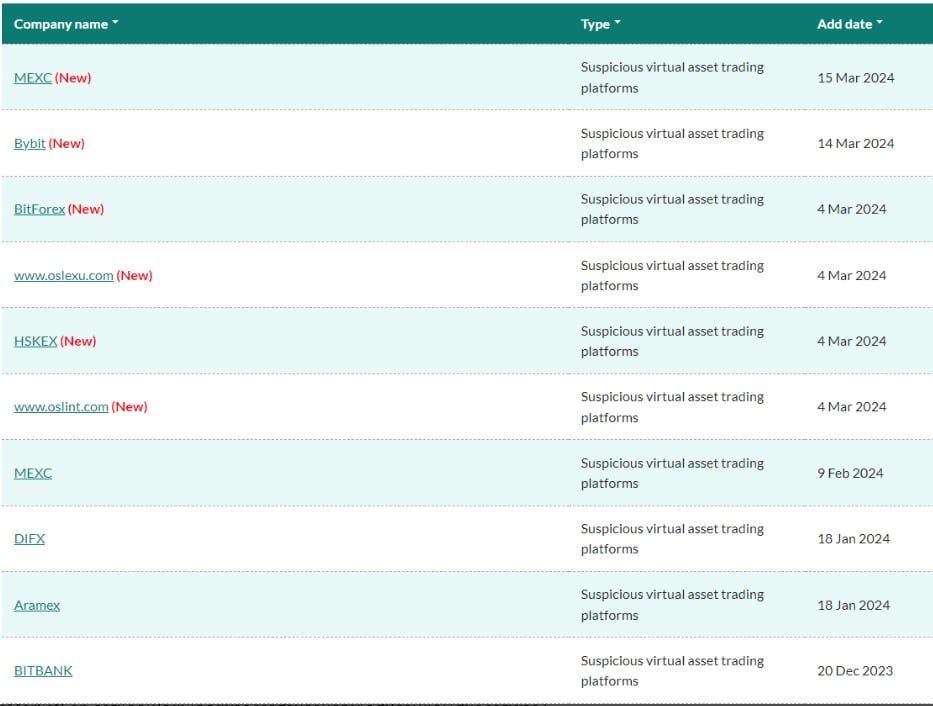Viewport: 933px width, 706px height.
Task: Open the HSKEX company link
Action: coord(36,341)
